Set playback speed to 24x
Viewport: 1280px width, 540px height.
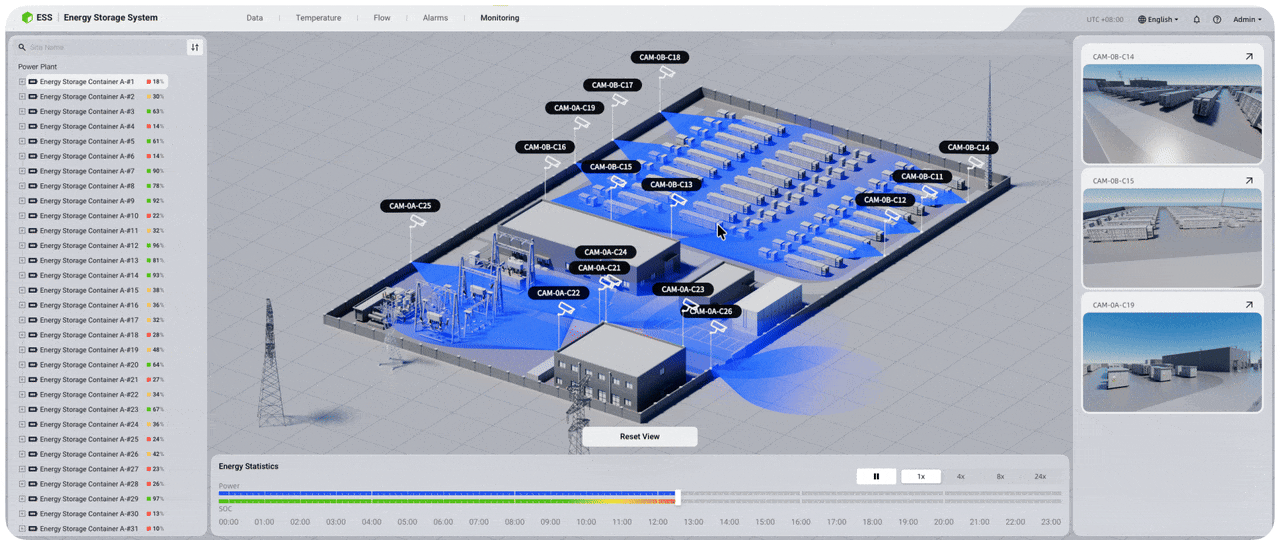pos(1040,476)
